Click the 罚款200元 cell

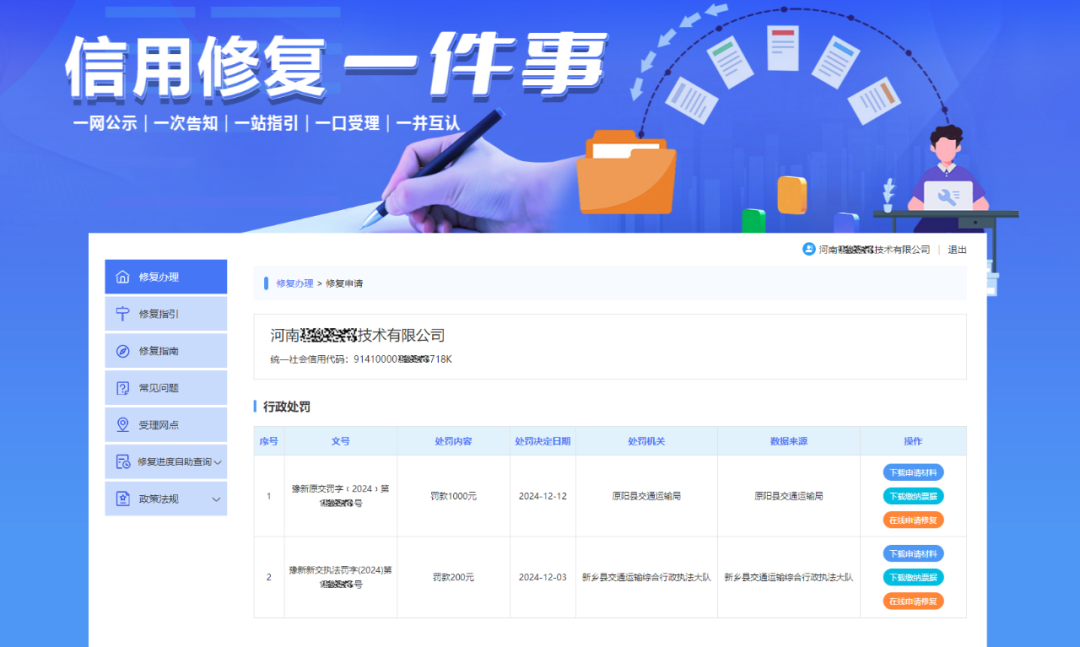[453, 577]
